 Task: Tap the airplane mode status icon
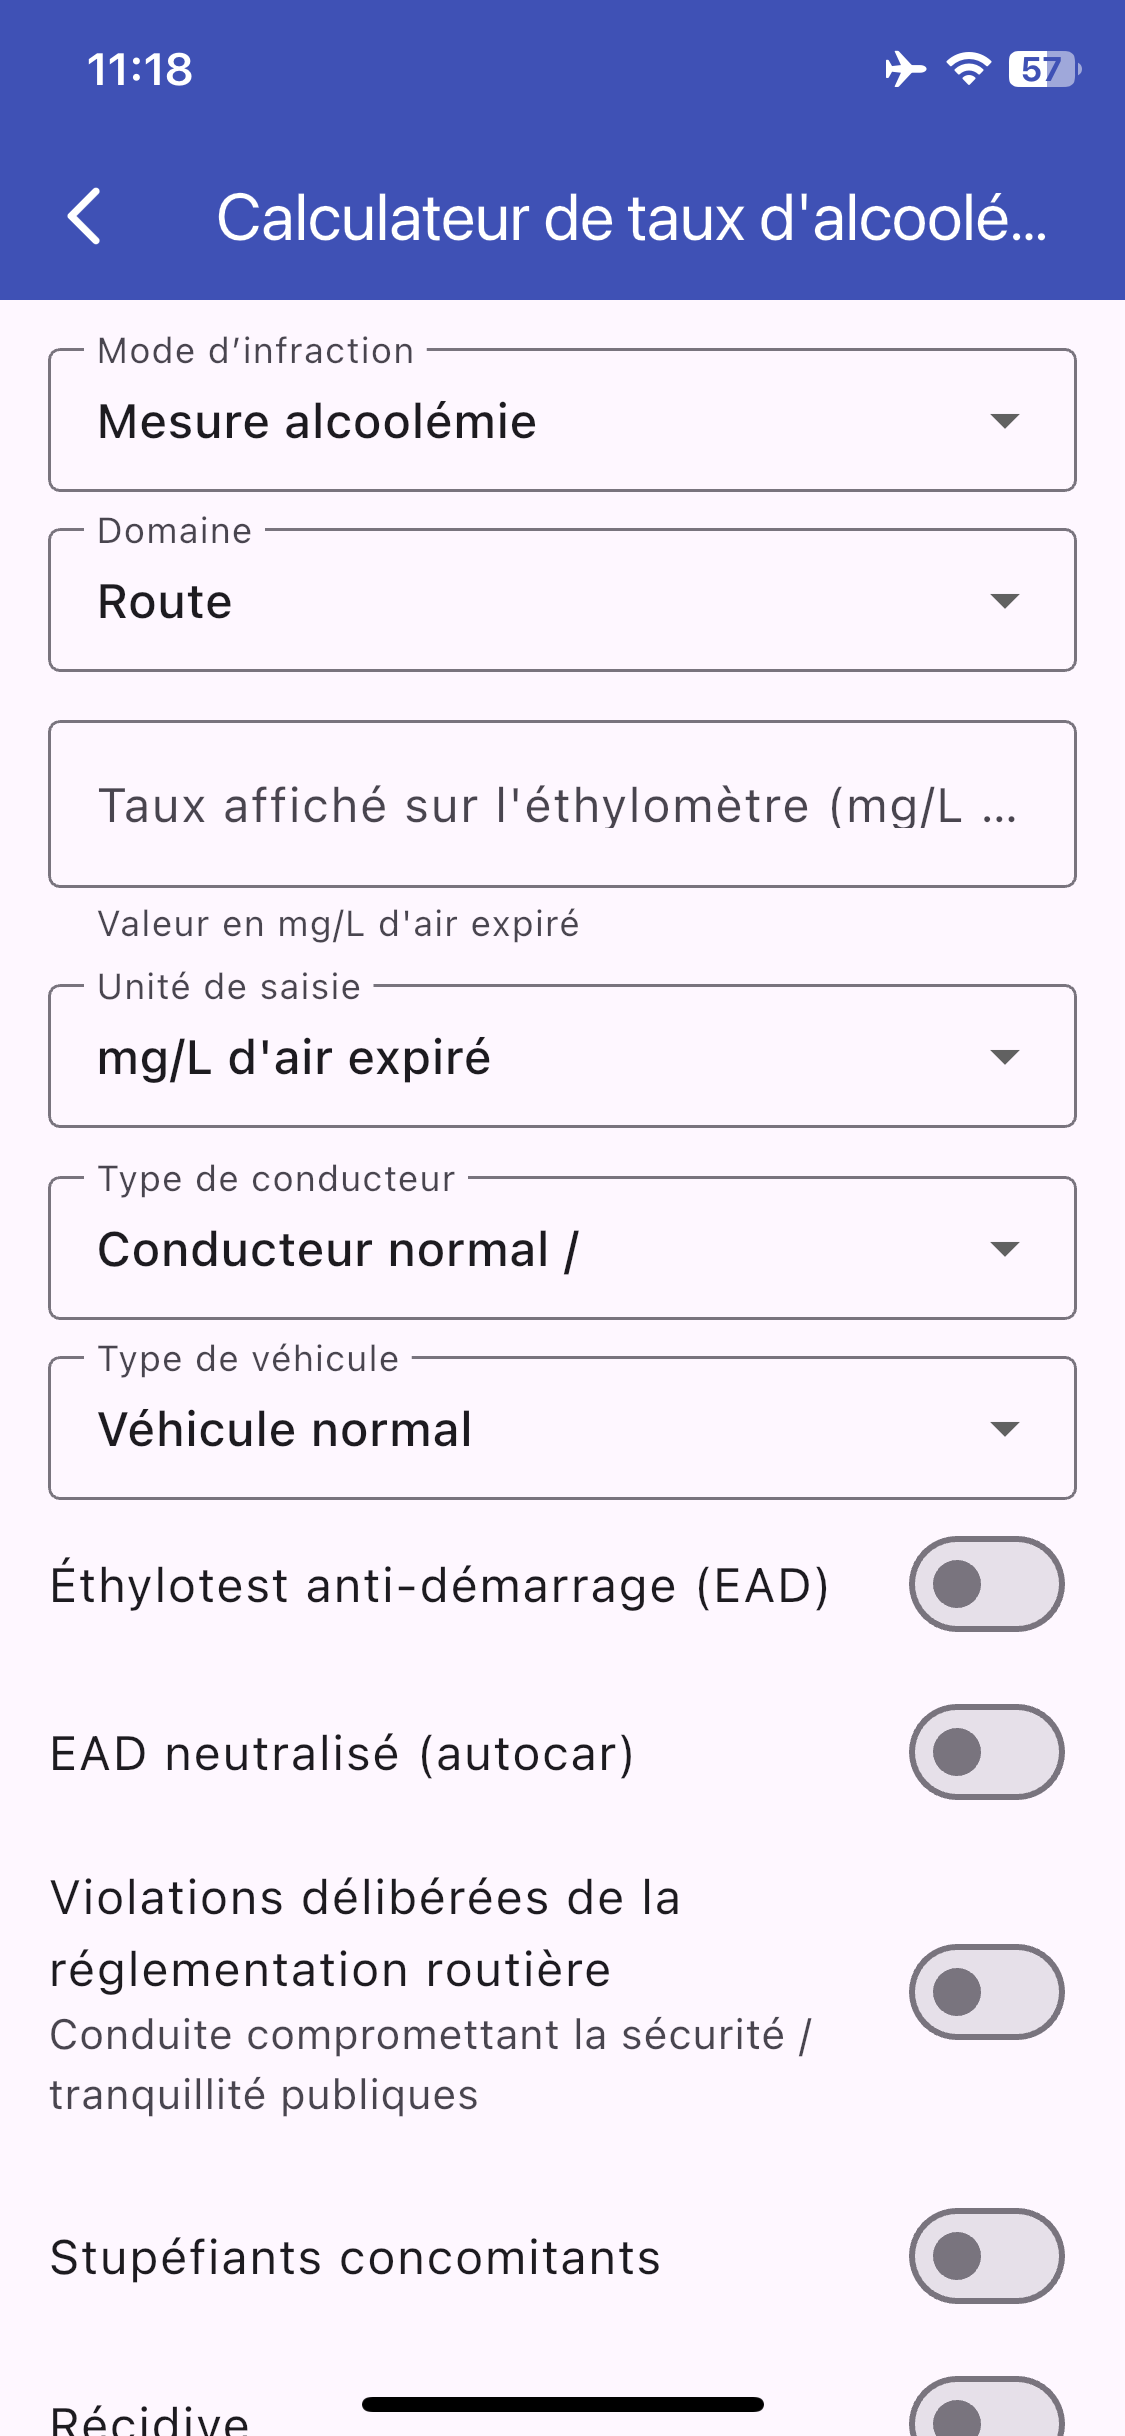(905, 69)
